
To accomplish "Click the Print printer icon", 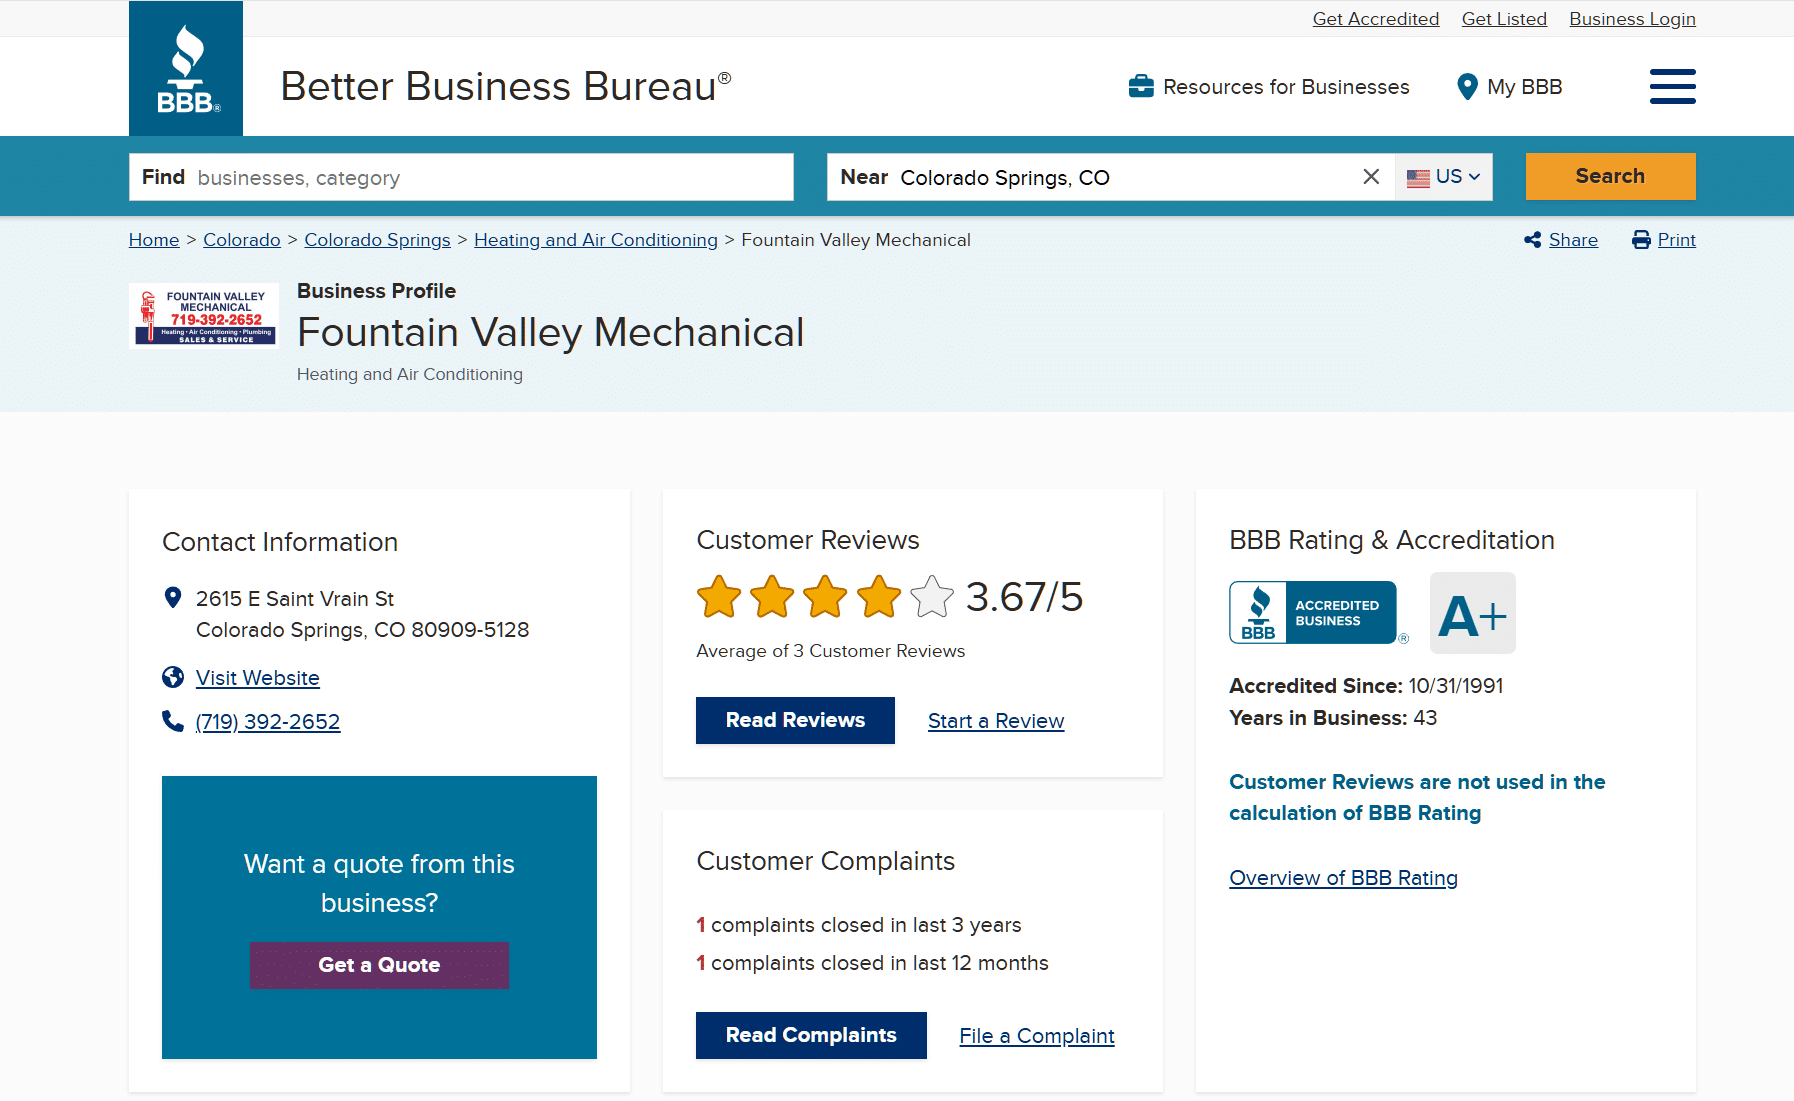I will (1641, 240).
